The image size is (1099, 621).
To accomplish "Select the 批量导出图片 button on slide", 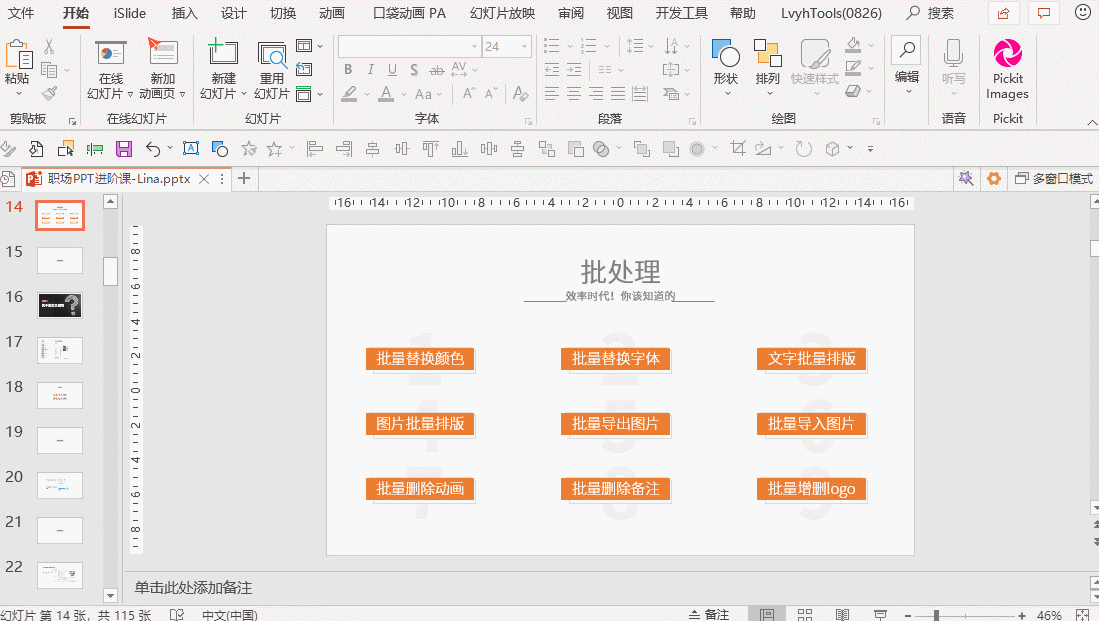I will 615,423.
